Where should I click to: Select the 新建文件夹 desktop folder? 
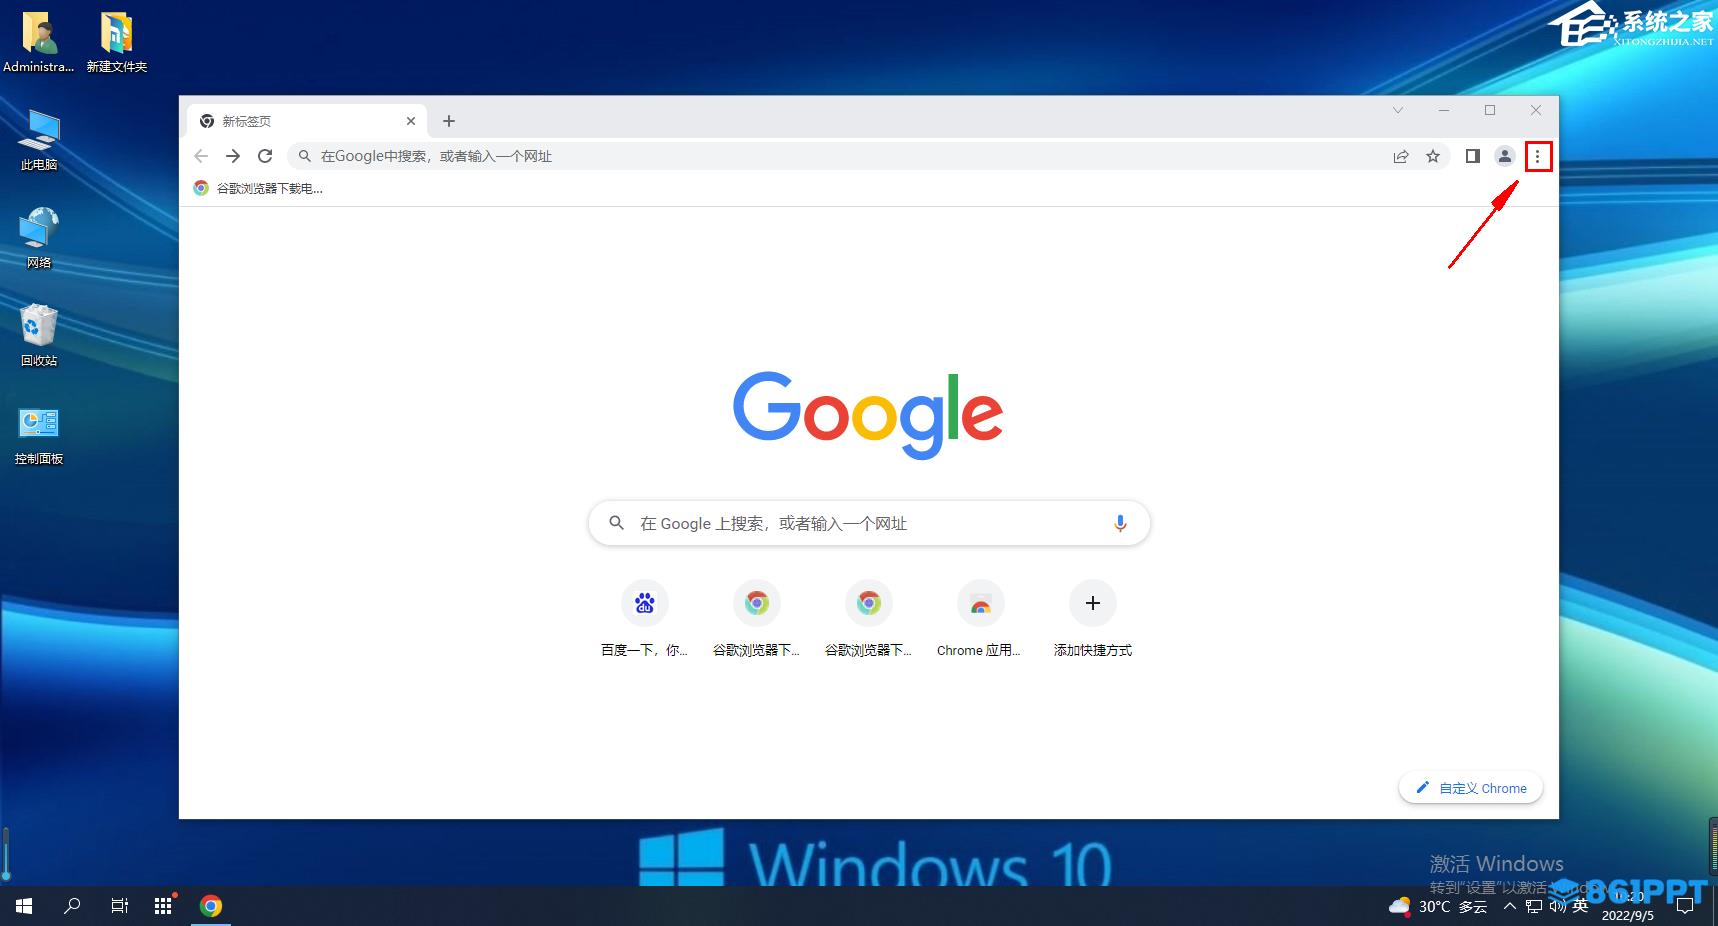tap(116, 42)
